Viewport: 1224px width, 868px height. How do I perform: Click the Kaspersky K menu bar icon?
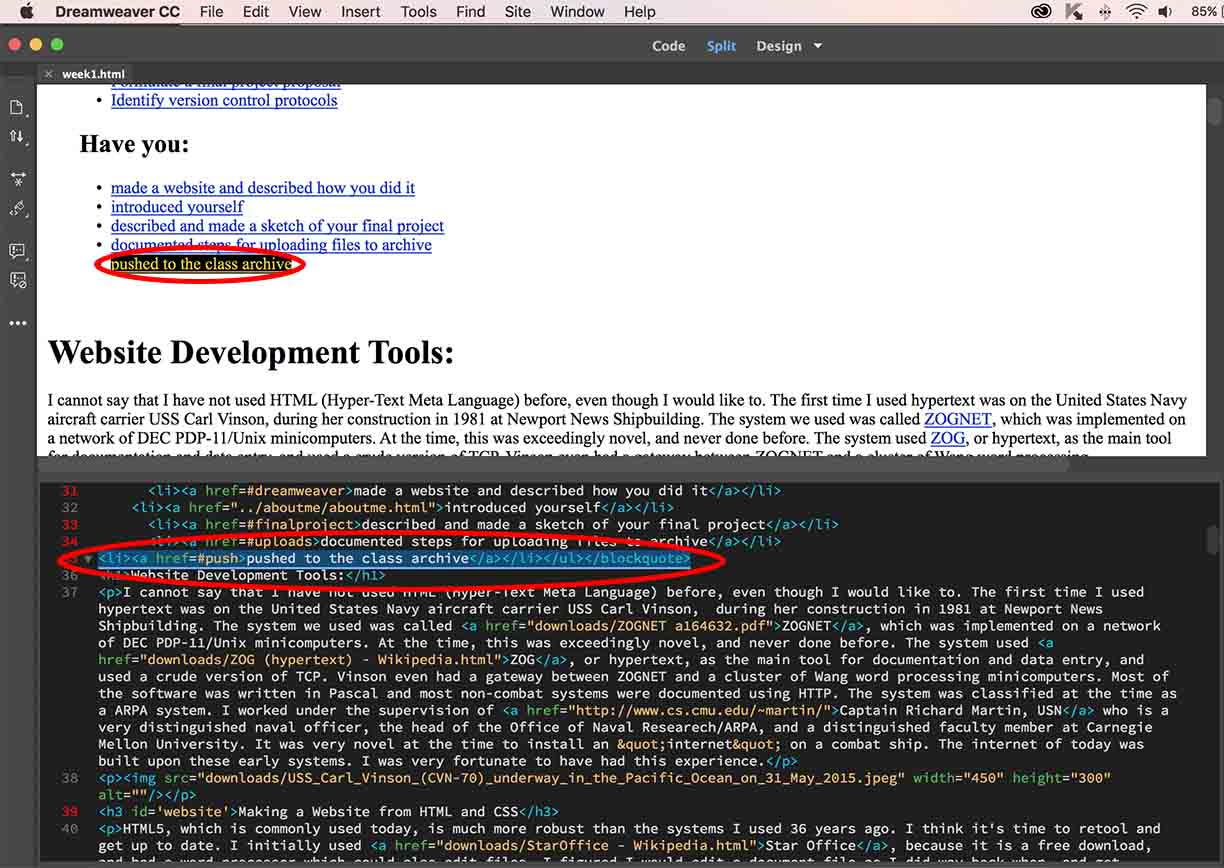(1075, 12)
